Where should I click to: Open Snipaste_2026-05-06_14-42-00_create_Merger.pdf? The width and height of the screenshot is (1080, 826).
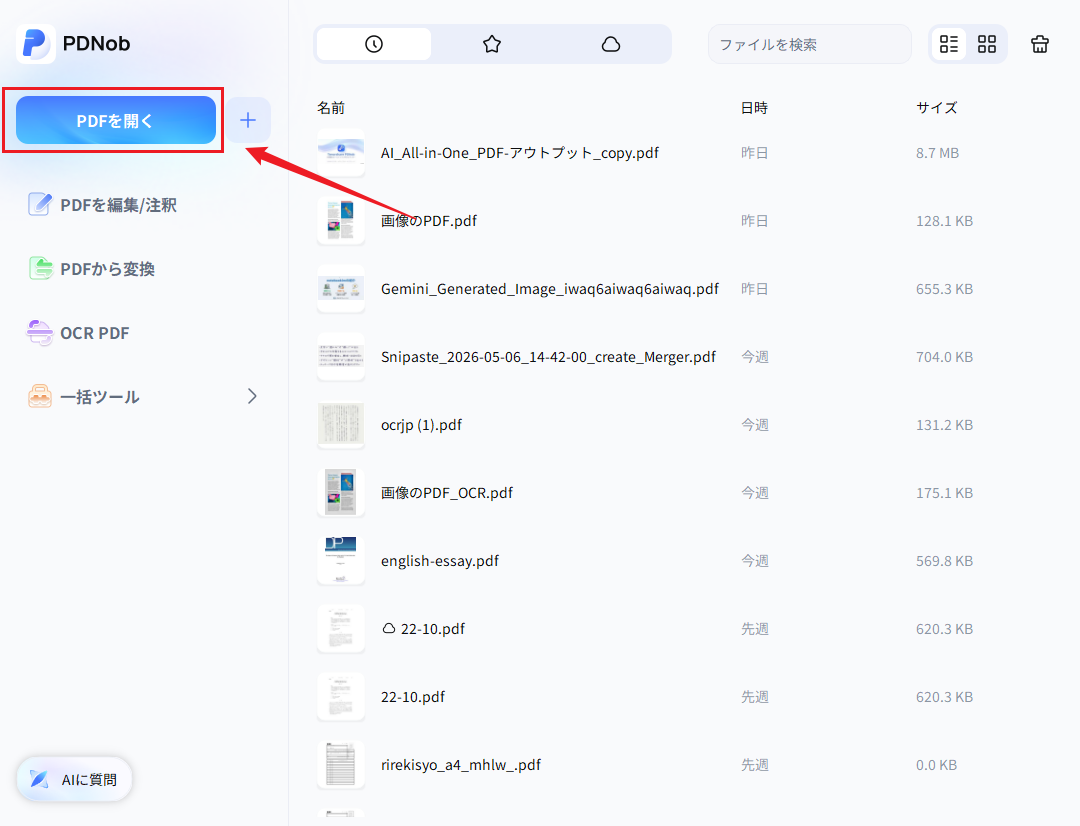tap(548, 357)
